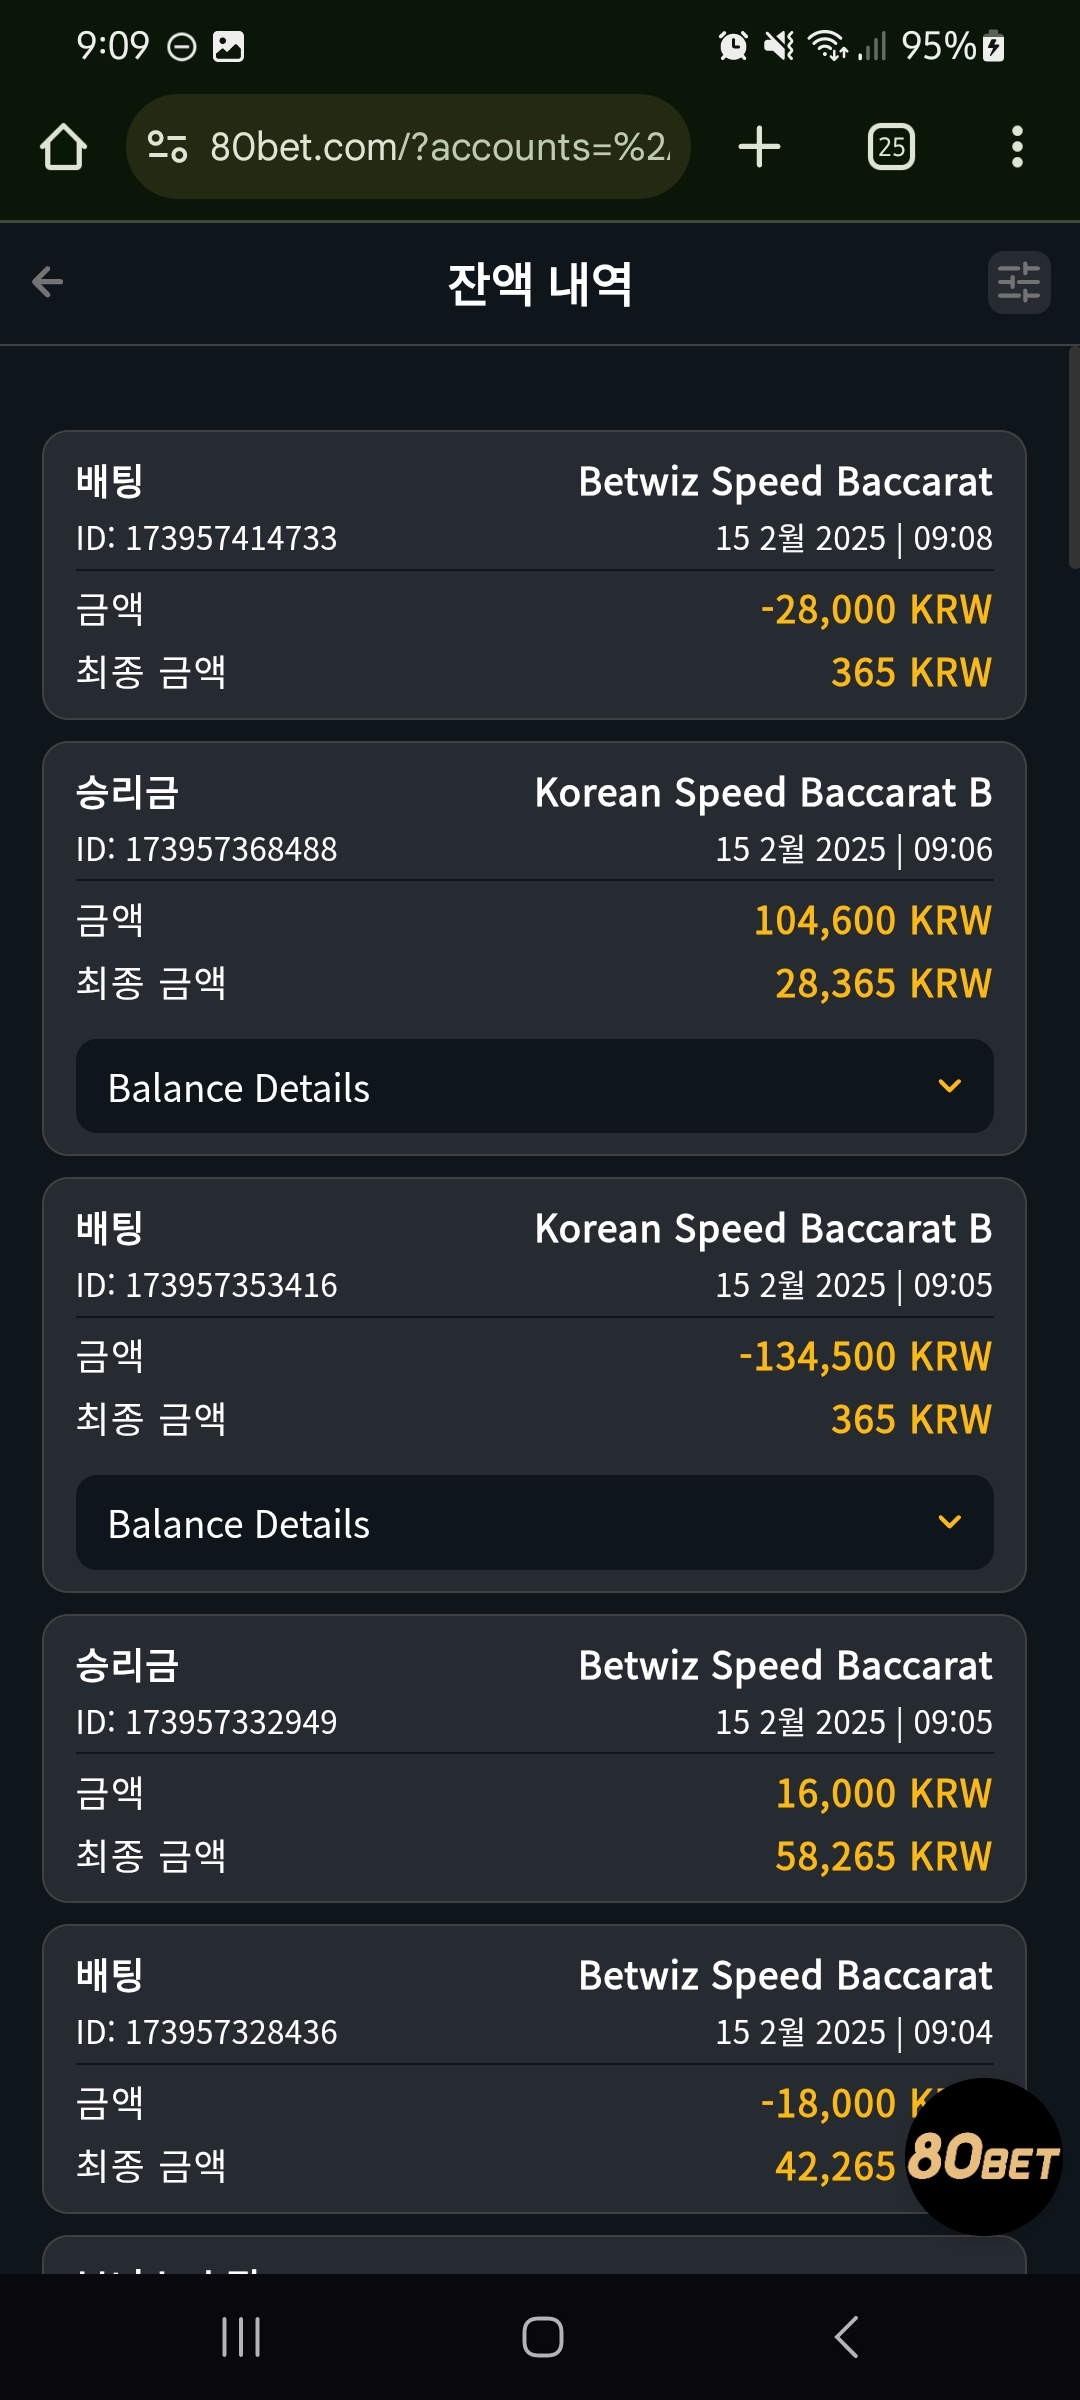Open the tab switcher showing 25 tabs
1080x2400 pixels.
tap(891, 147)
